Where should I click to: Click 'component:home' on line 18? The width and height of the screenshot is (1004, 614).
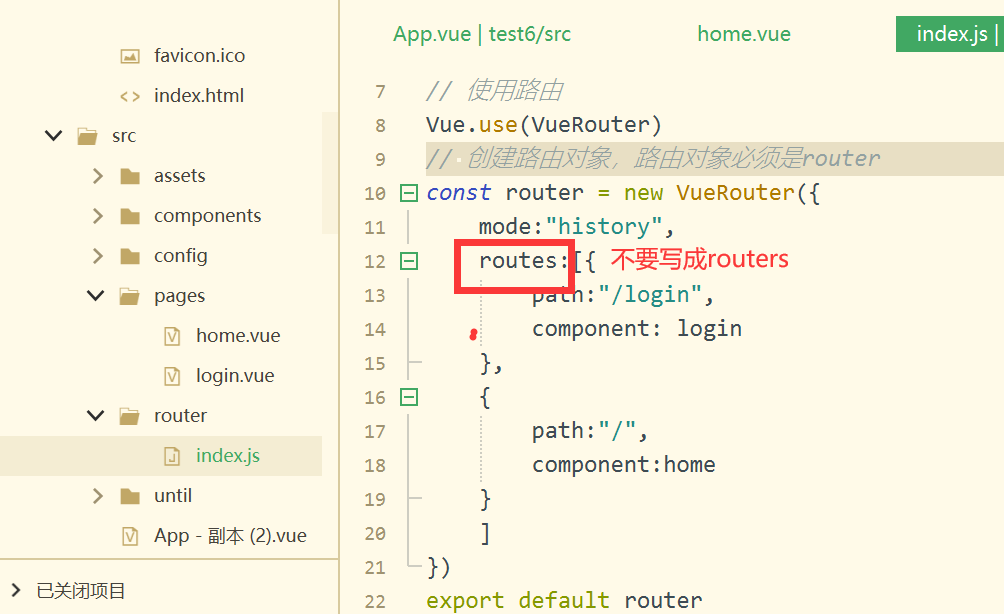pyautogui.click(x=624, y=465)
